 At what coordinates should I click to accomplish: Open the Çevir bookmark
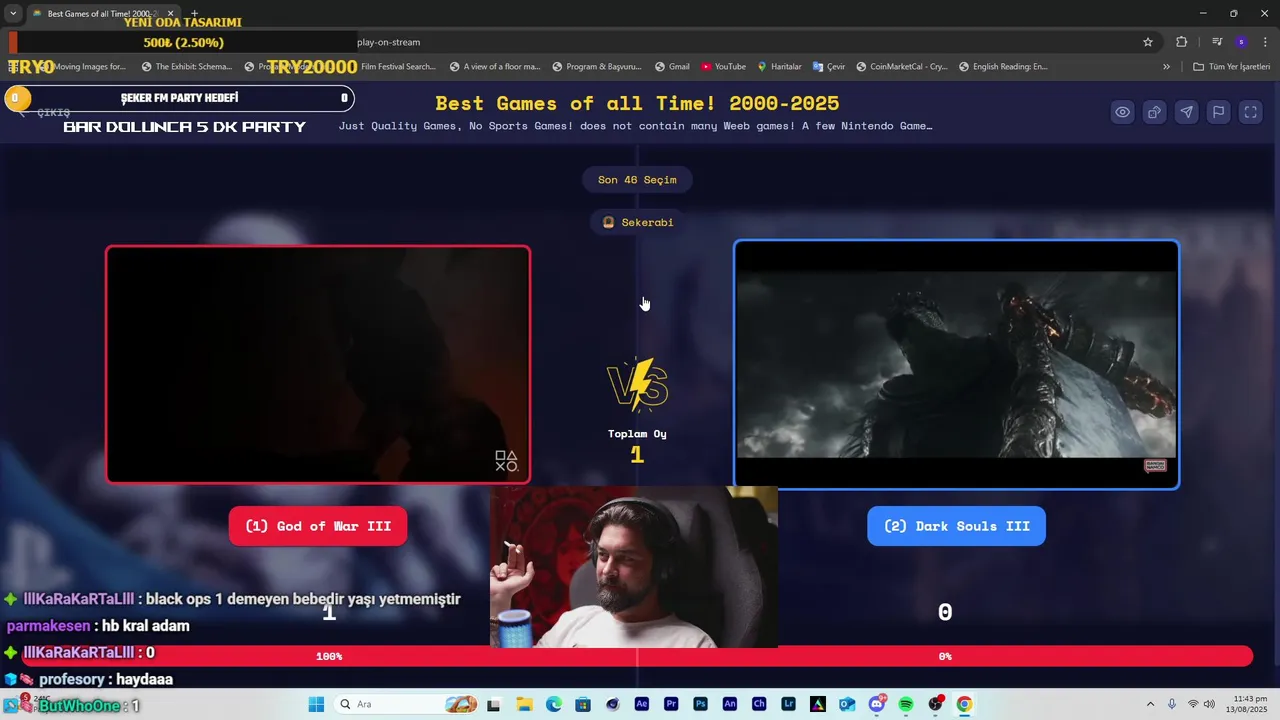(x=829, y=67)
